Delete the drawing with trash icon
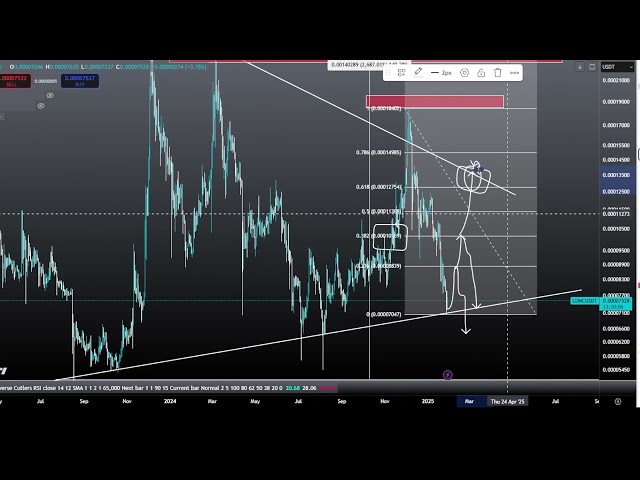Screen dimensions: 640x480 497,73
